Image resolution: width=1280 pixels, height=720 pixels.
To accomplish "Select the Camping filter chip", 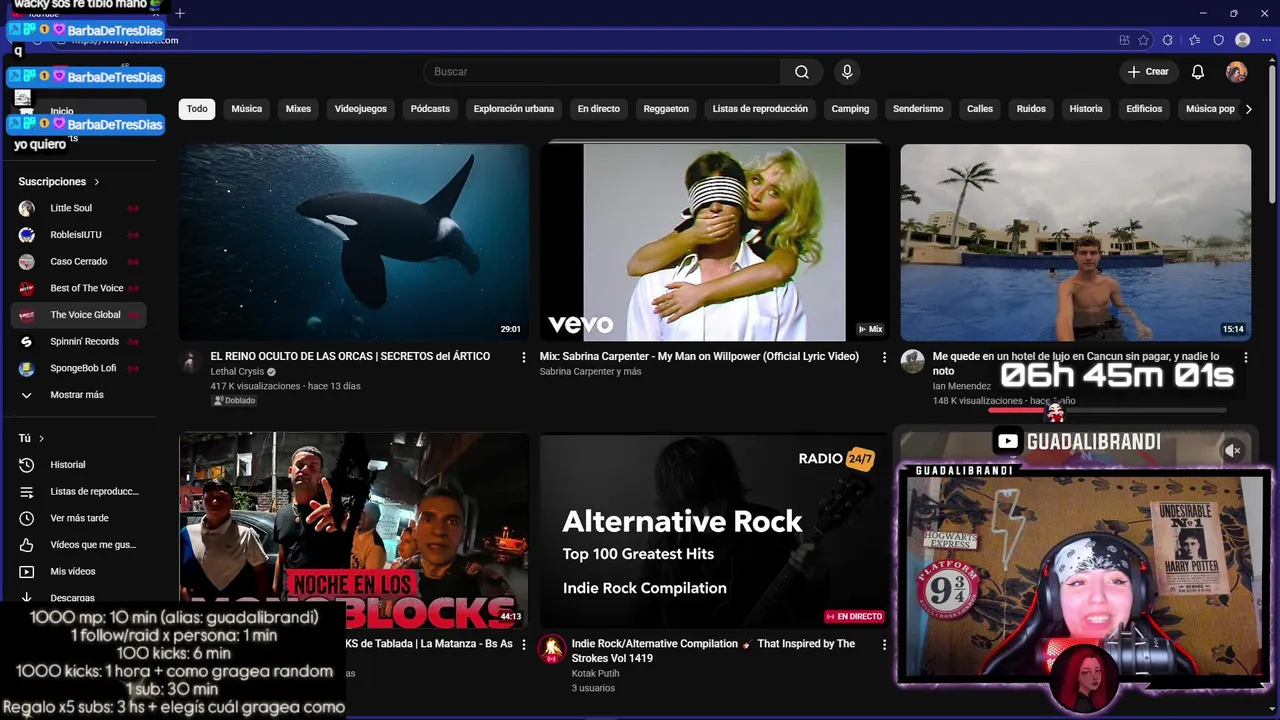I will [850, 109].
